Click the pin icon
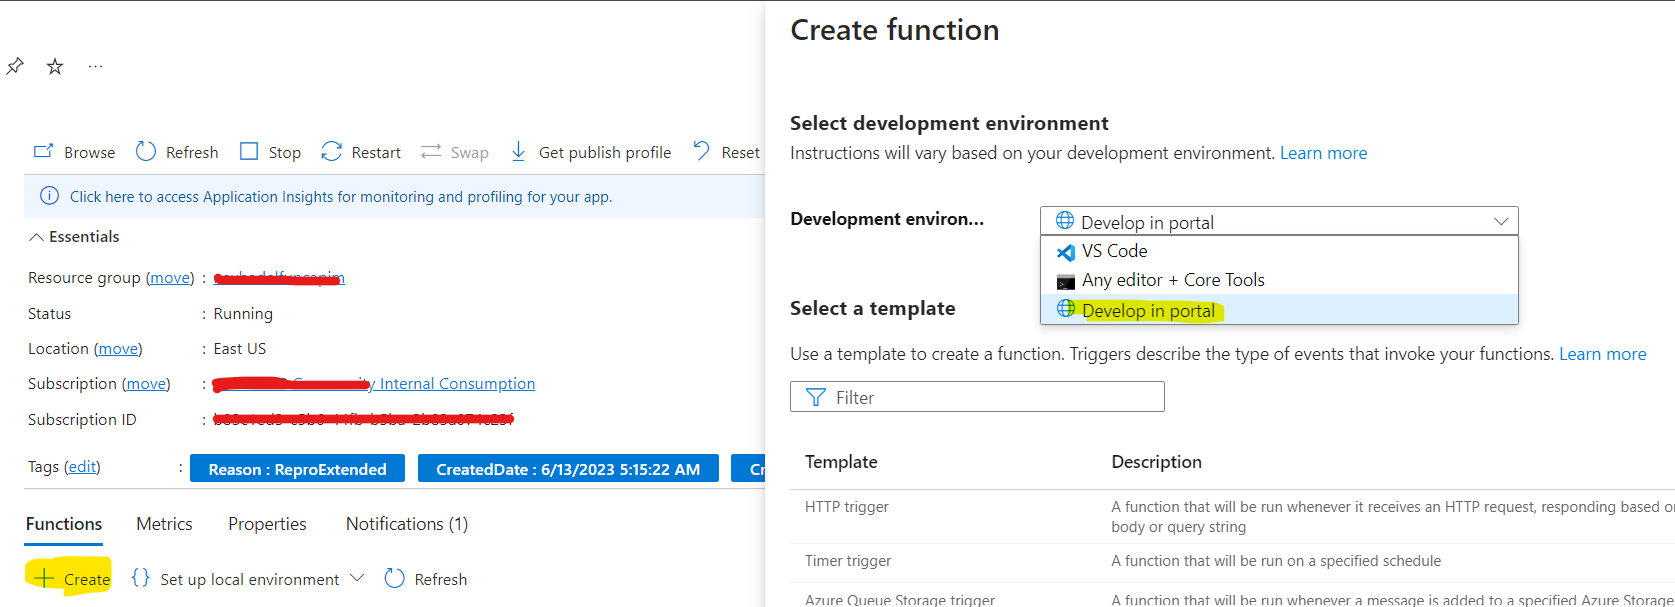1675x607 pixels. (15, 67)
